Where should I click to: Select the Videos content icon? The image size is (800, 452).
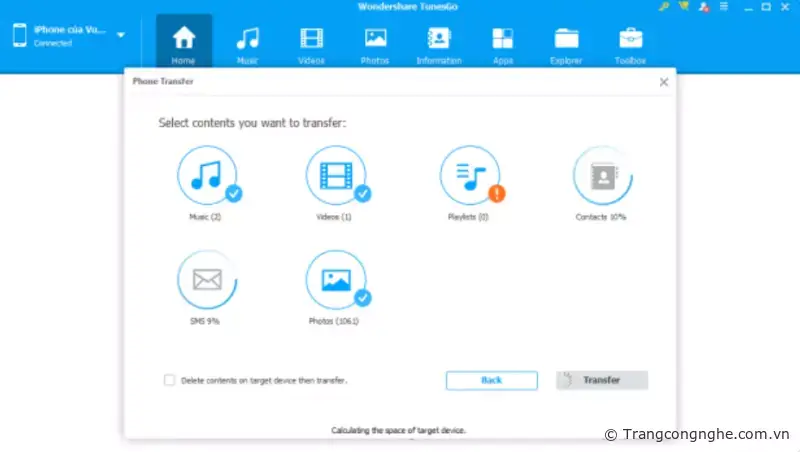click(x=336, y=175)
